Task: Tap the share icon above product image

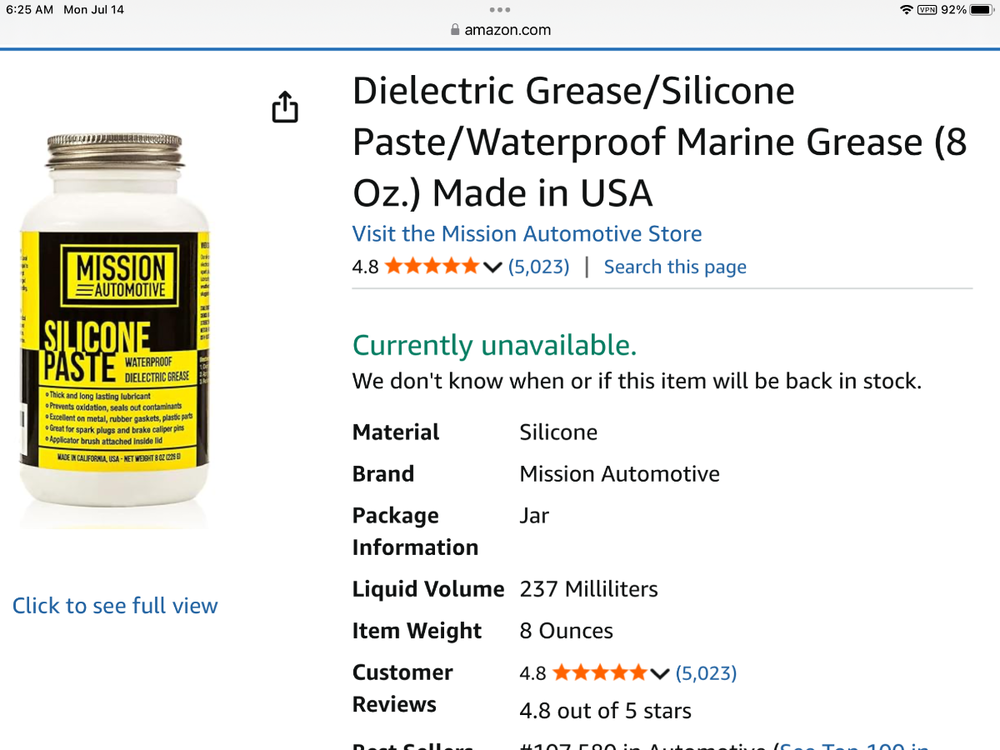Action: click(x=284, y=107)
